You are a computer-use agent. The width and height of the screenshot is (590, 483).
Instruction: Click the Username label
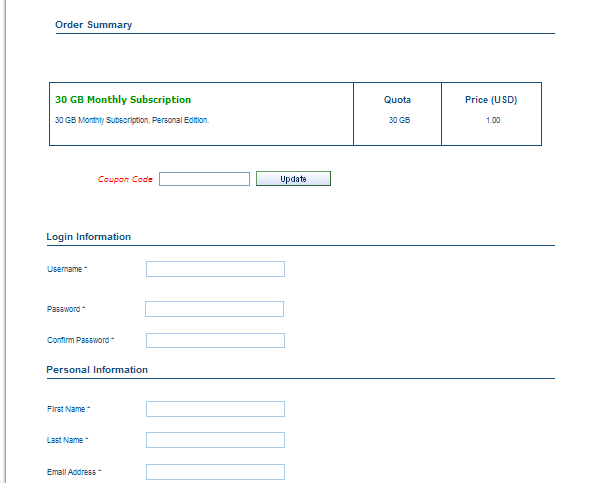click(x=67, y=269)
